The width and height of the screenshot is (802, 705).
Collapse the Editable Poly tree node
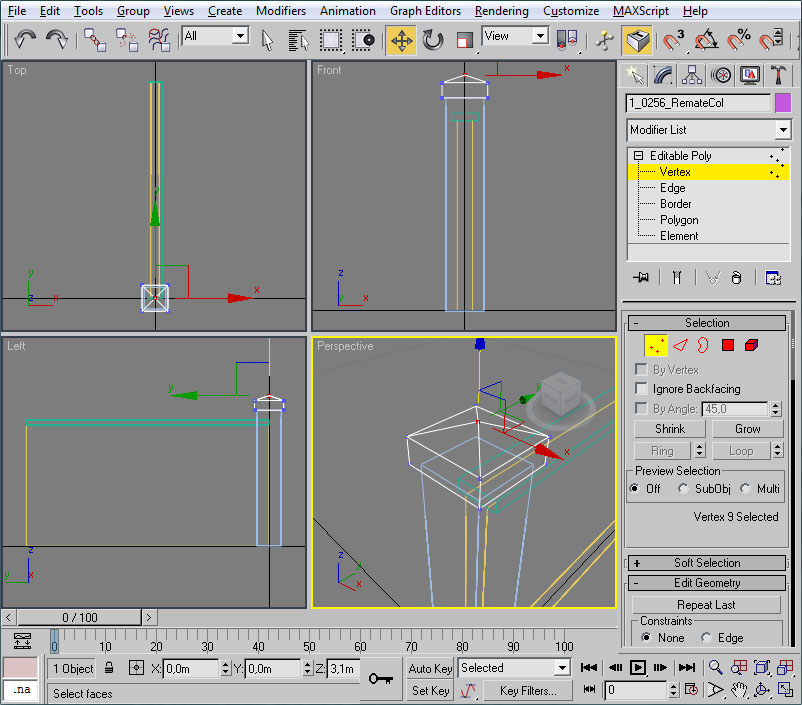tap(638, 156)
